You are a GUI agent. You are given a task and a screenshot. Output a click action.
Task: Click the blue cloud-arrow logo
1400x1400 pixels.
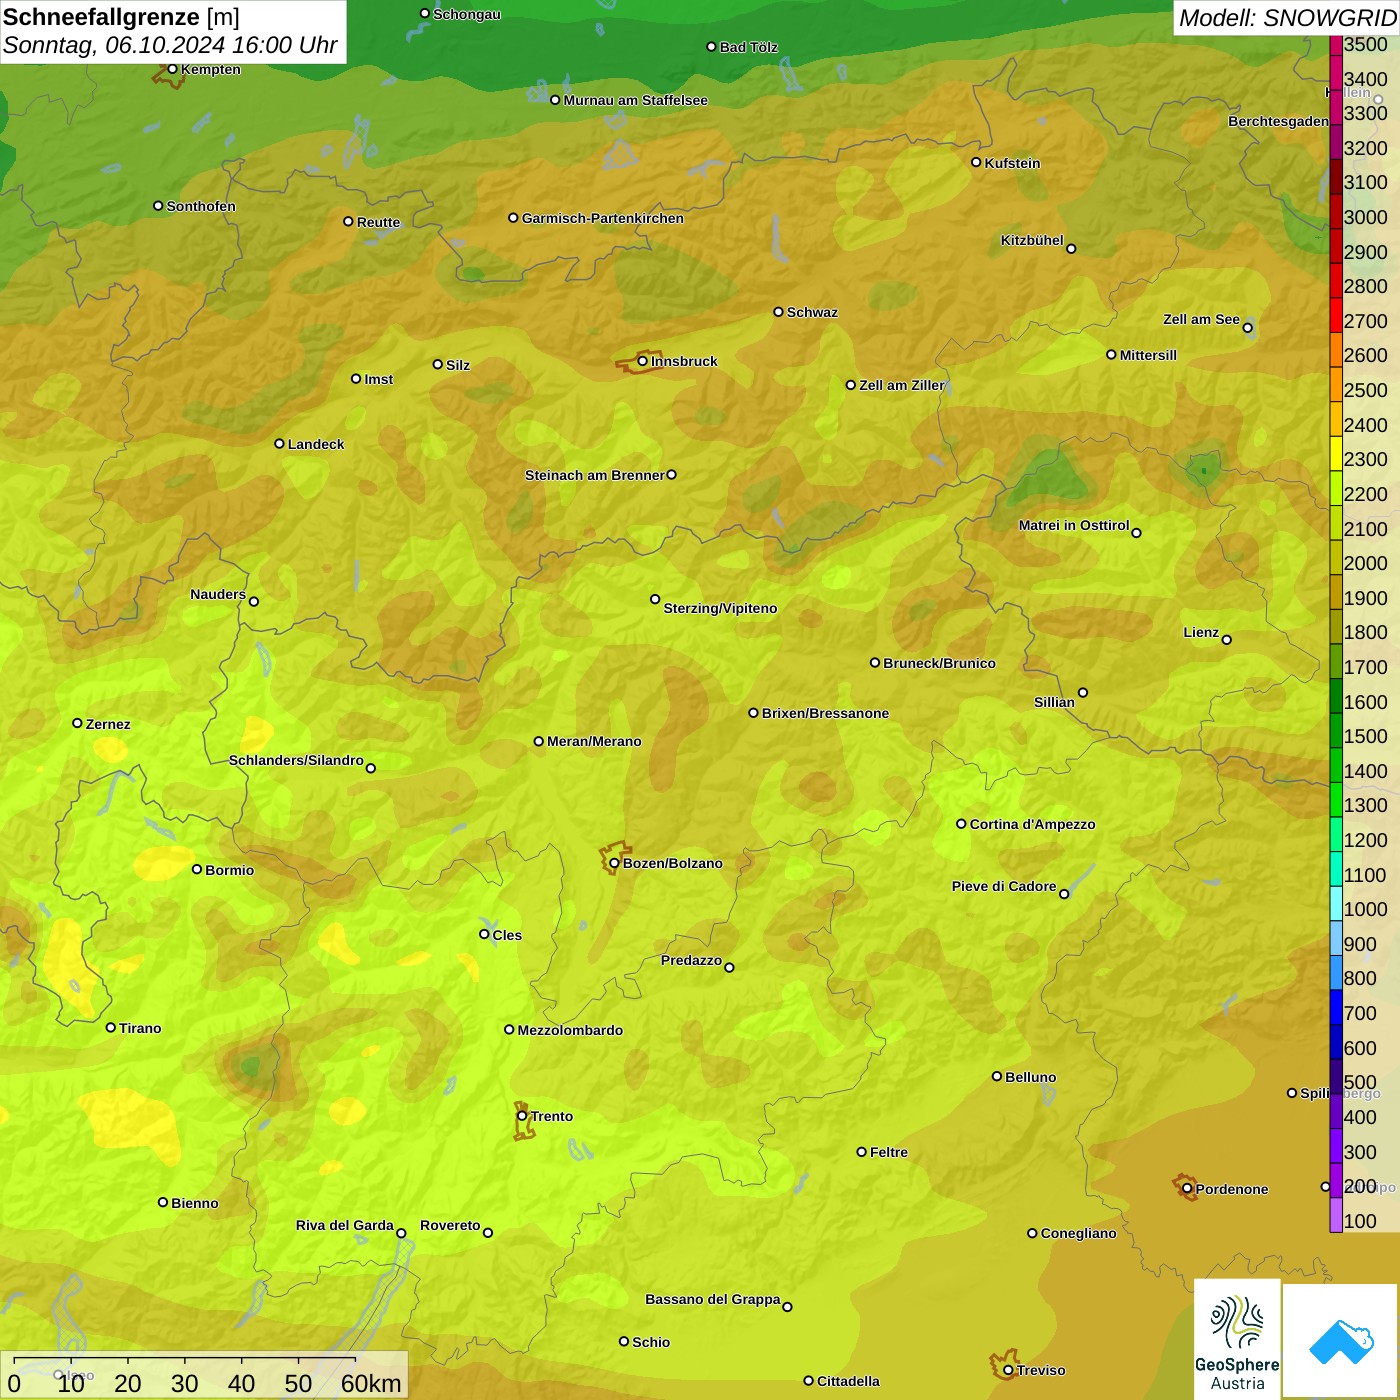click(1341, 1340)
